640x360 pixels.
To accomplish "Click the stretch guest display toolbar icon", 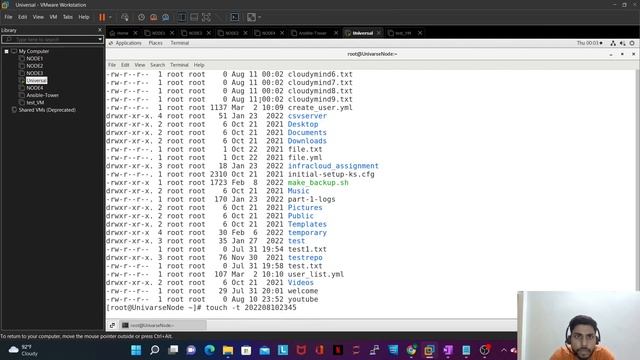I will click(x=251, y=17).
